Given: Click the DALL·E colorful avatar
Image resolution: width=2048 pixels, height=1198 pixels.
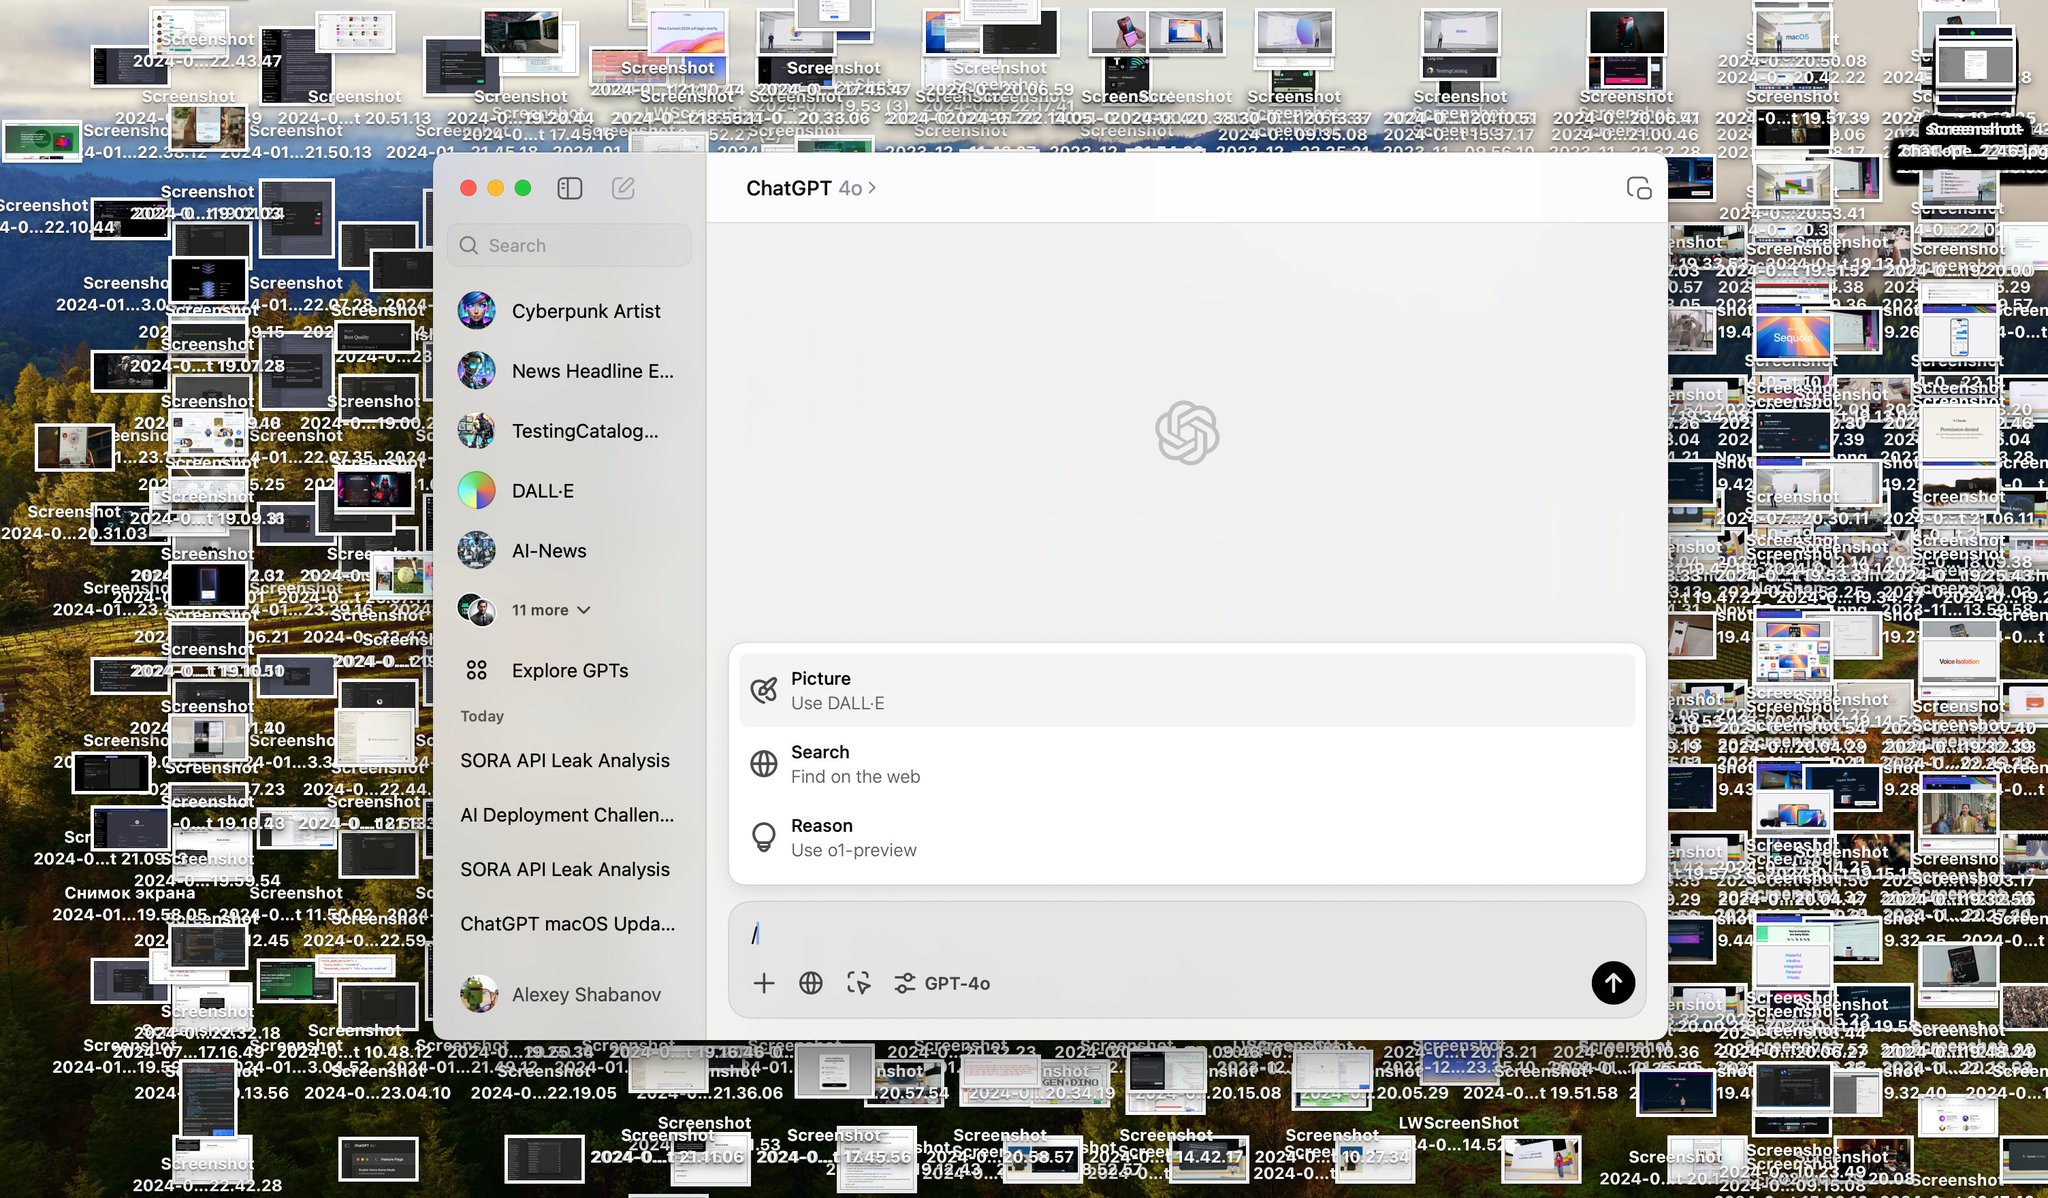Looking at the screenshot, I should pyautogui.click(x=477, y=491).
